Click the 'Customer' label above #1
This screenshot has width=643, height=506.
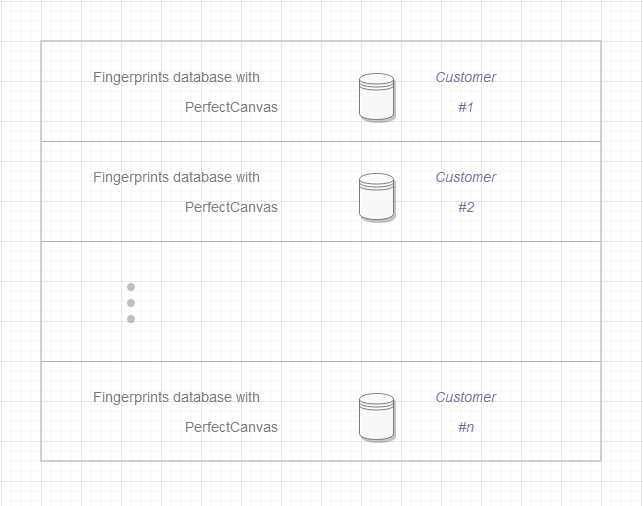click(466, 77)
